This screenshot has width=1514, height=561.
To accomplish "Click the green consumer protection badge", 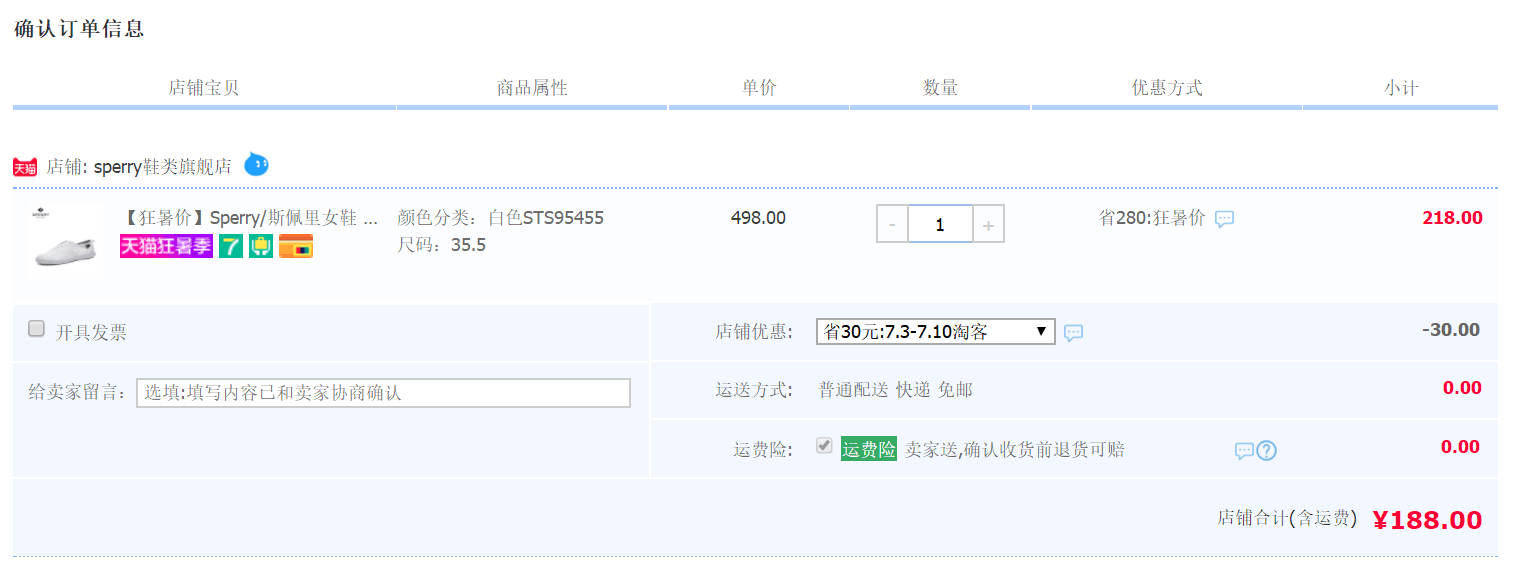I will tap(261, 246).
